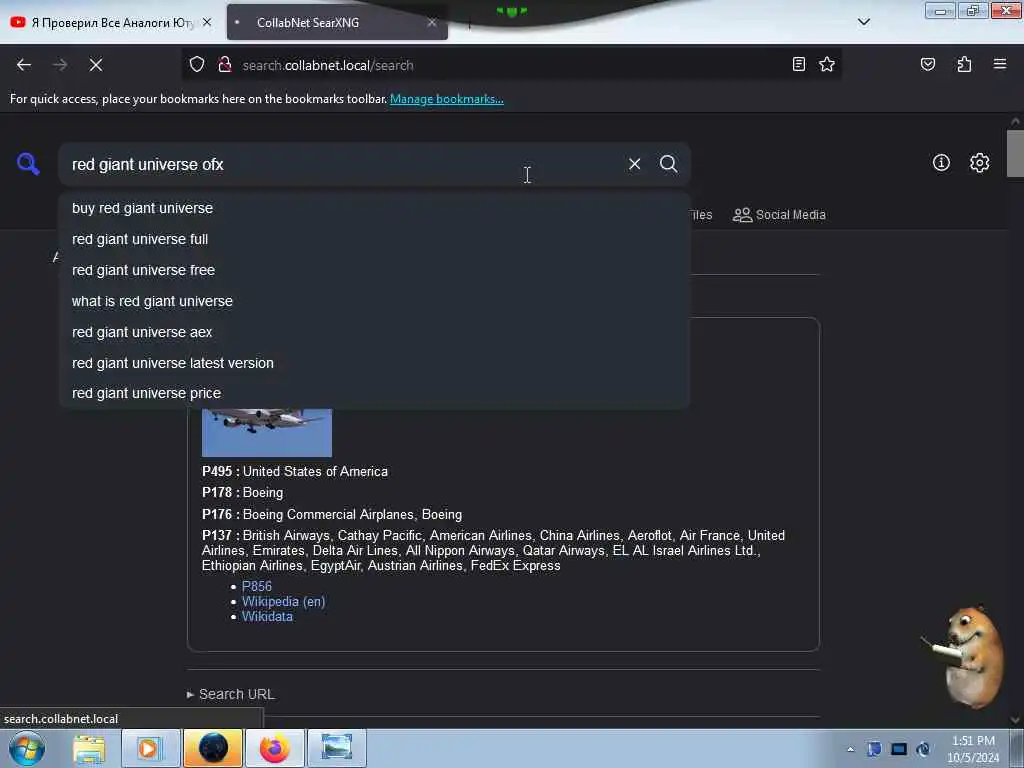
Task: Click the address bar URL
Action: tap(327, 65)
